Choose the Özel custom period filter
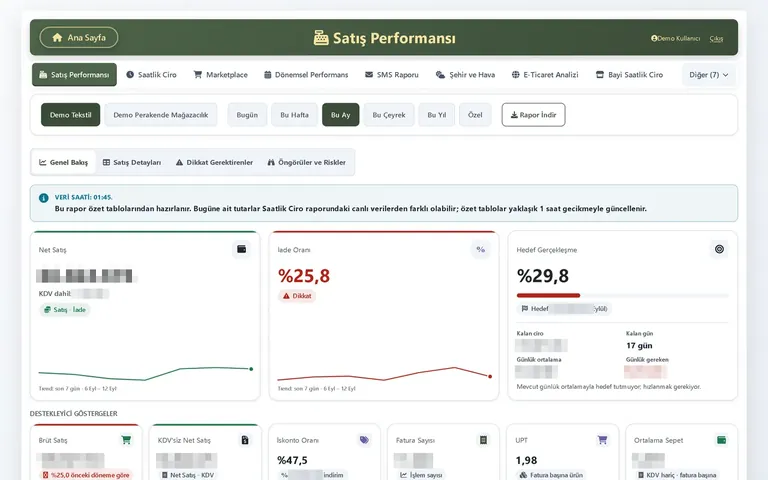 [475, 115]
